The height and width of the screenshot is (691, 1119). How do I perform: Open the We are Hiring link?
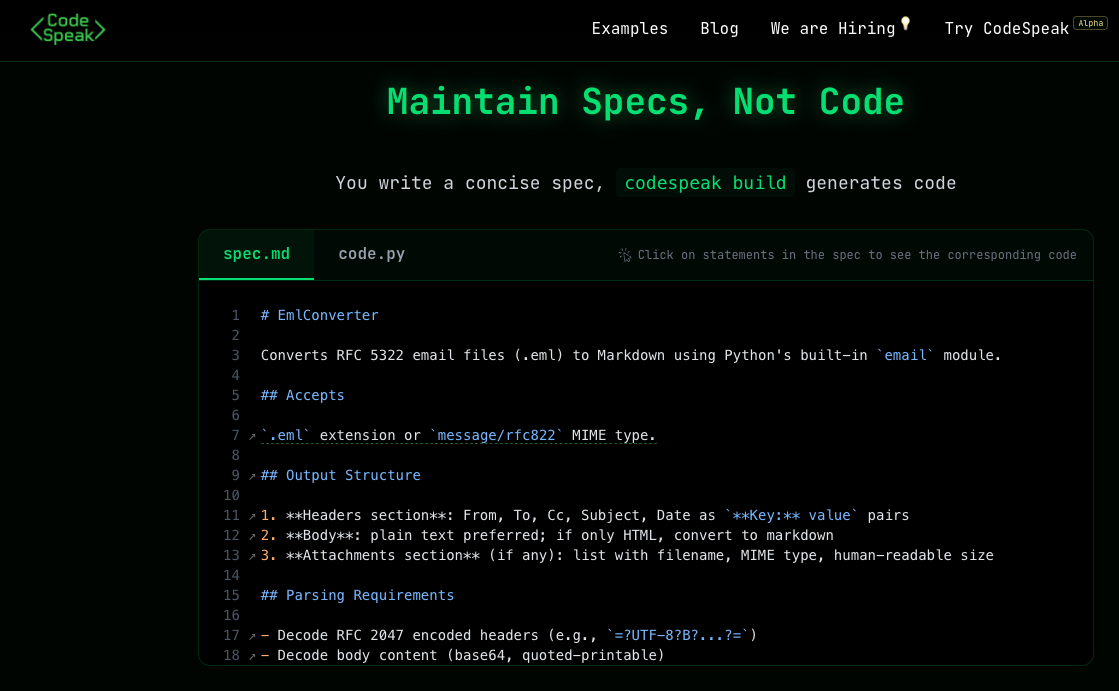pyautogui.click(x=832, y=29)
